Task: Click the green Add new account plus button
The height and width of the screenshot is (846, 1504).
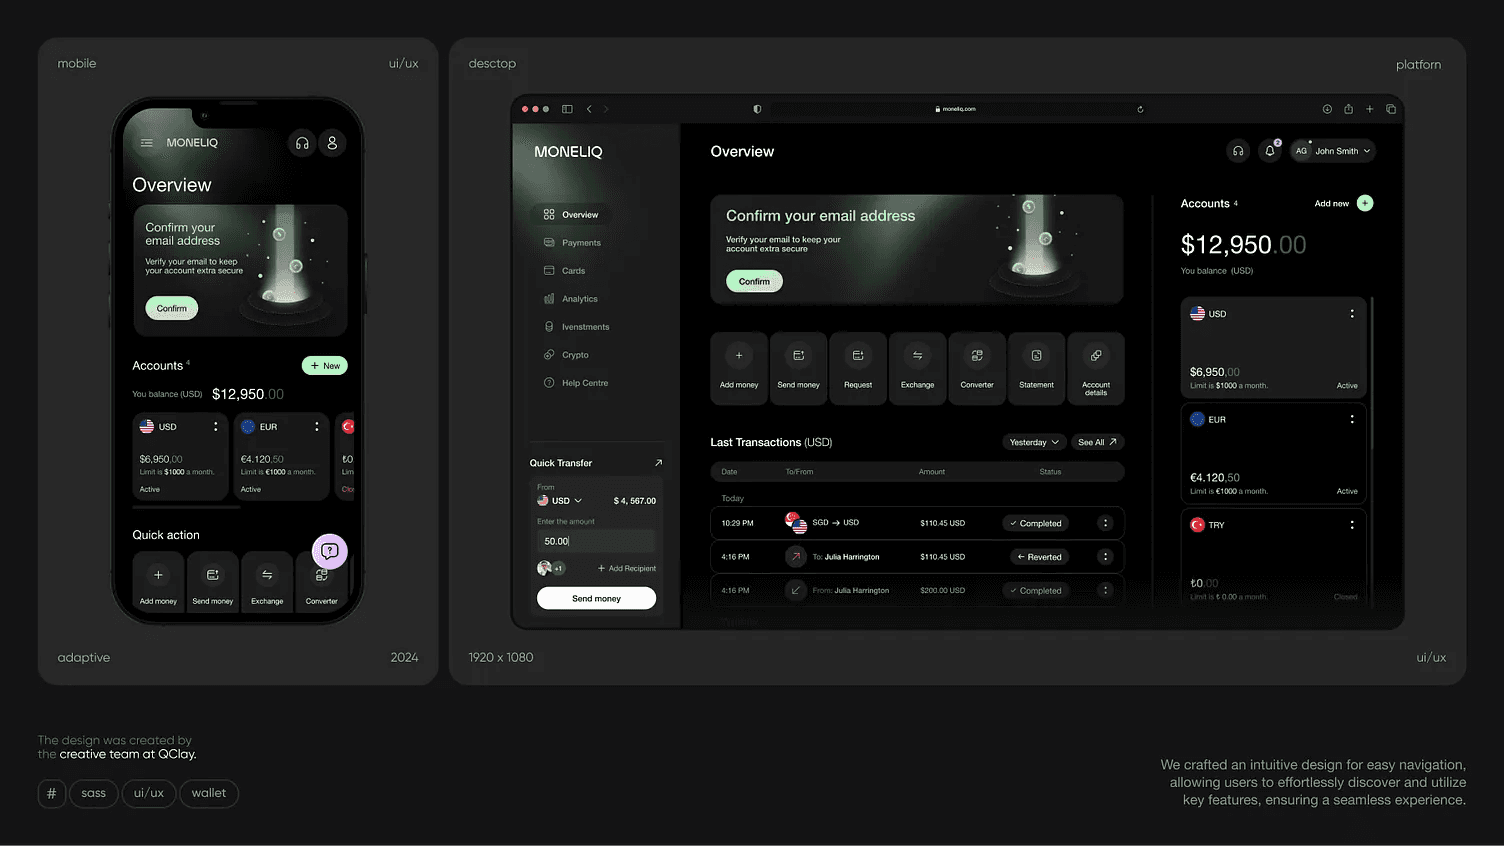Action: coord(1365,203)
